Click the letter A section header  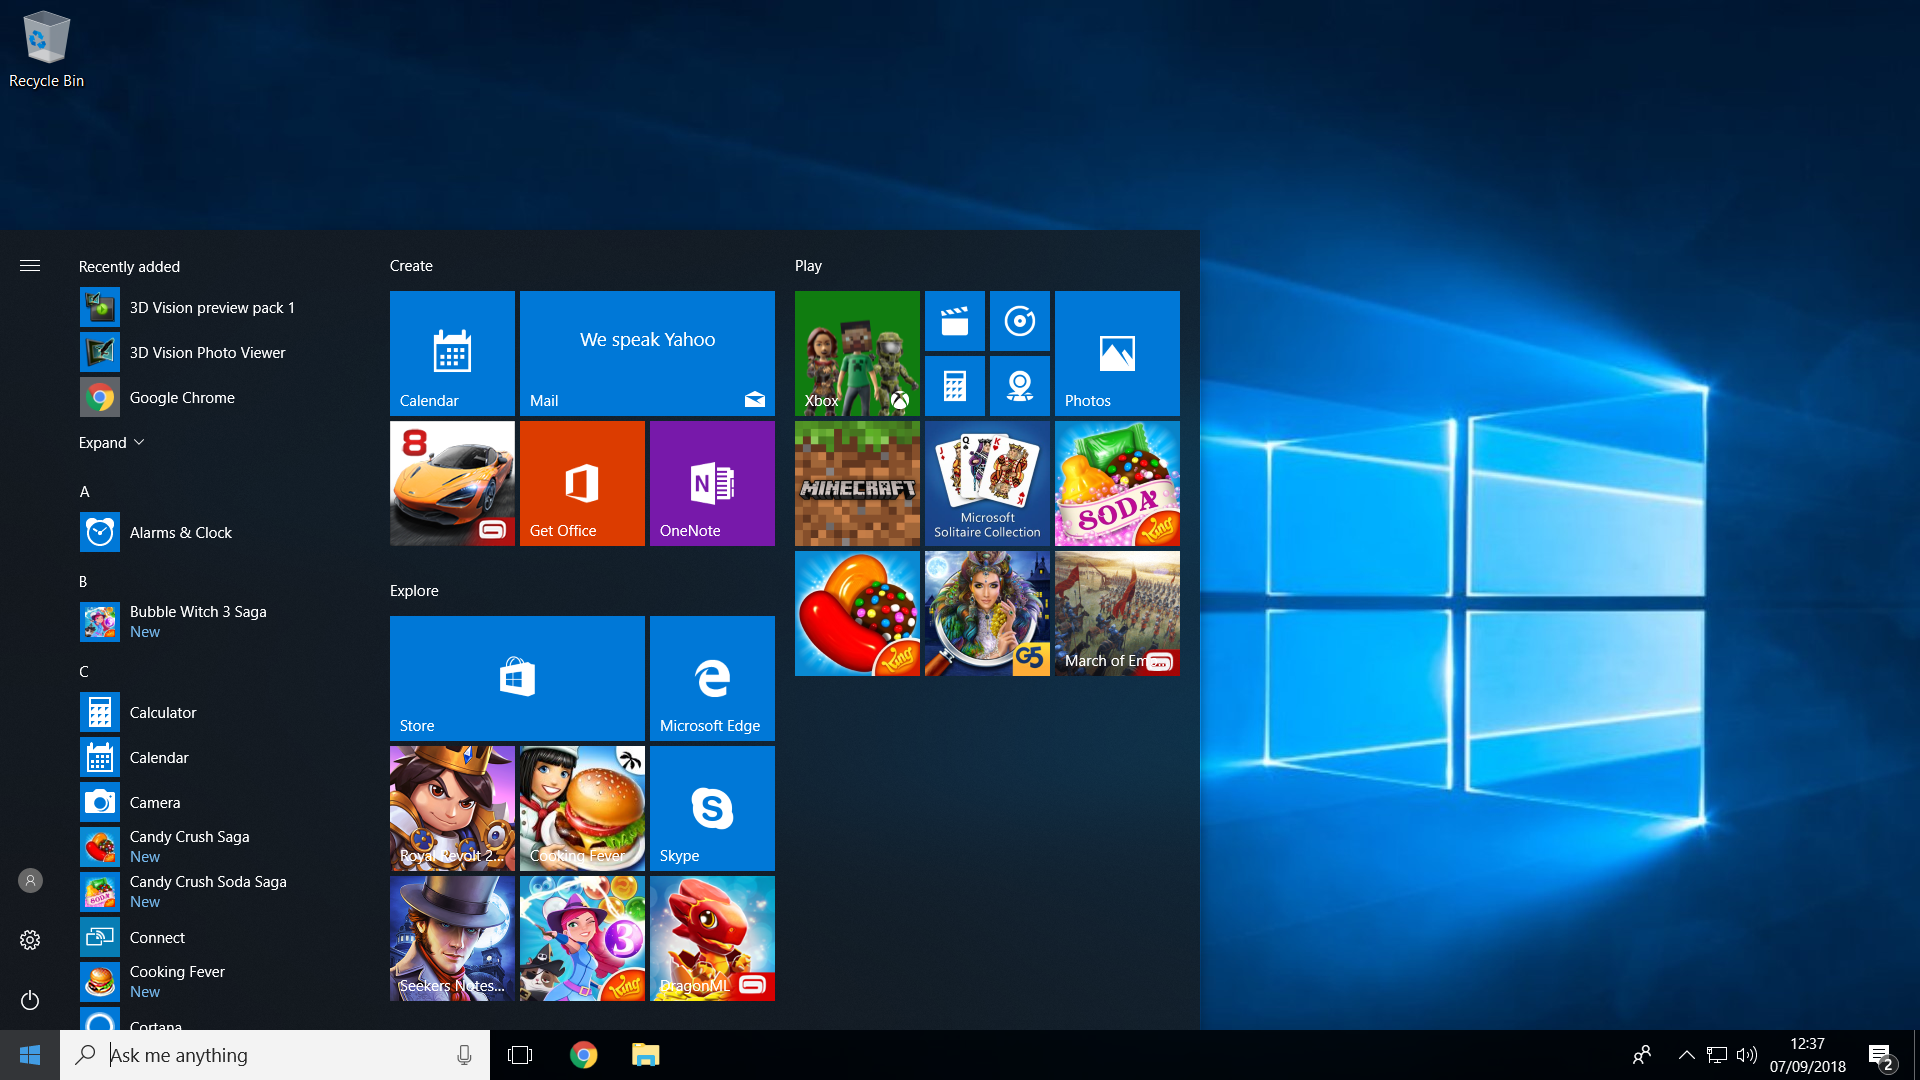(85, 492)
